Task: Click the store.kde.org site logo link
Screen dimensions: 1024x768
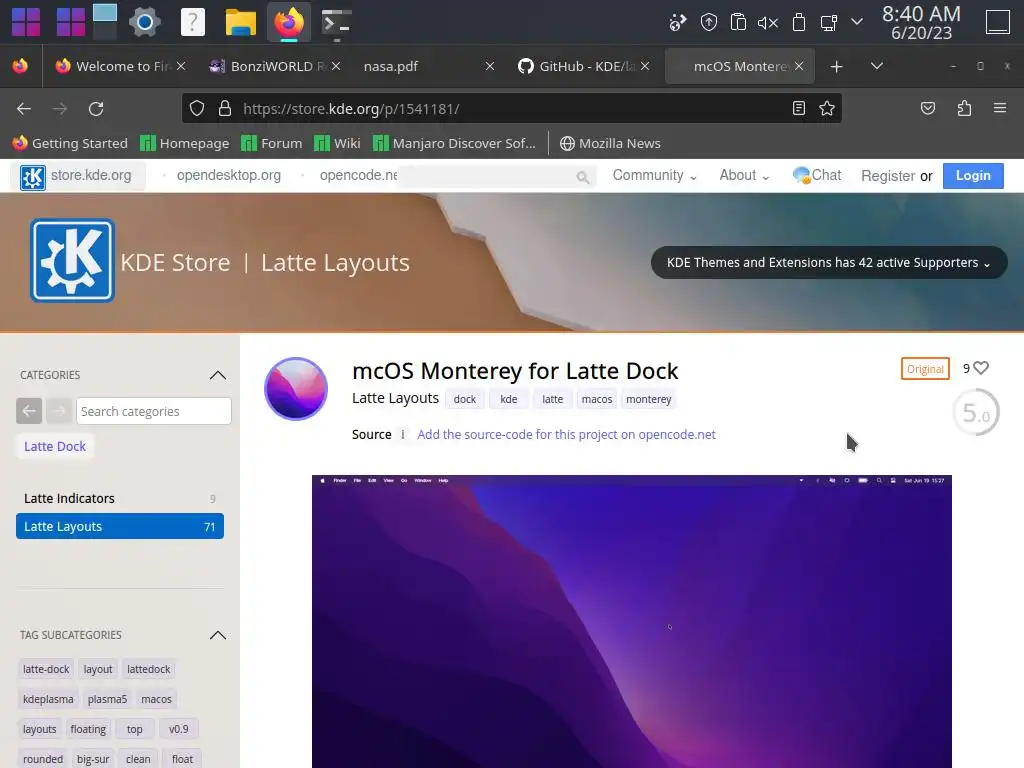Action: (76, 176)
